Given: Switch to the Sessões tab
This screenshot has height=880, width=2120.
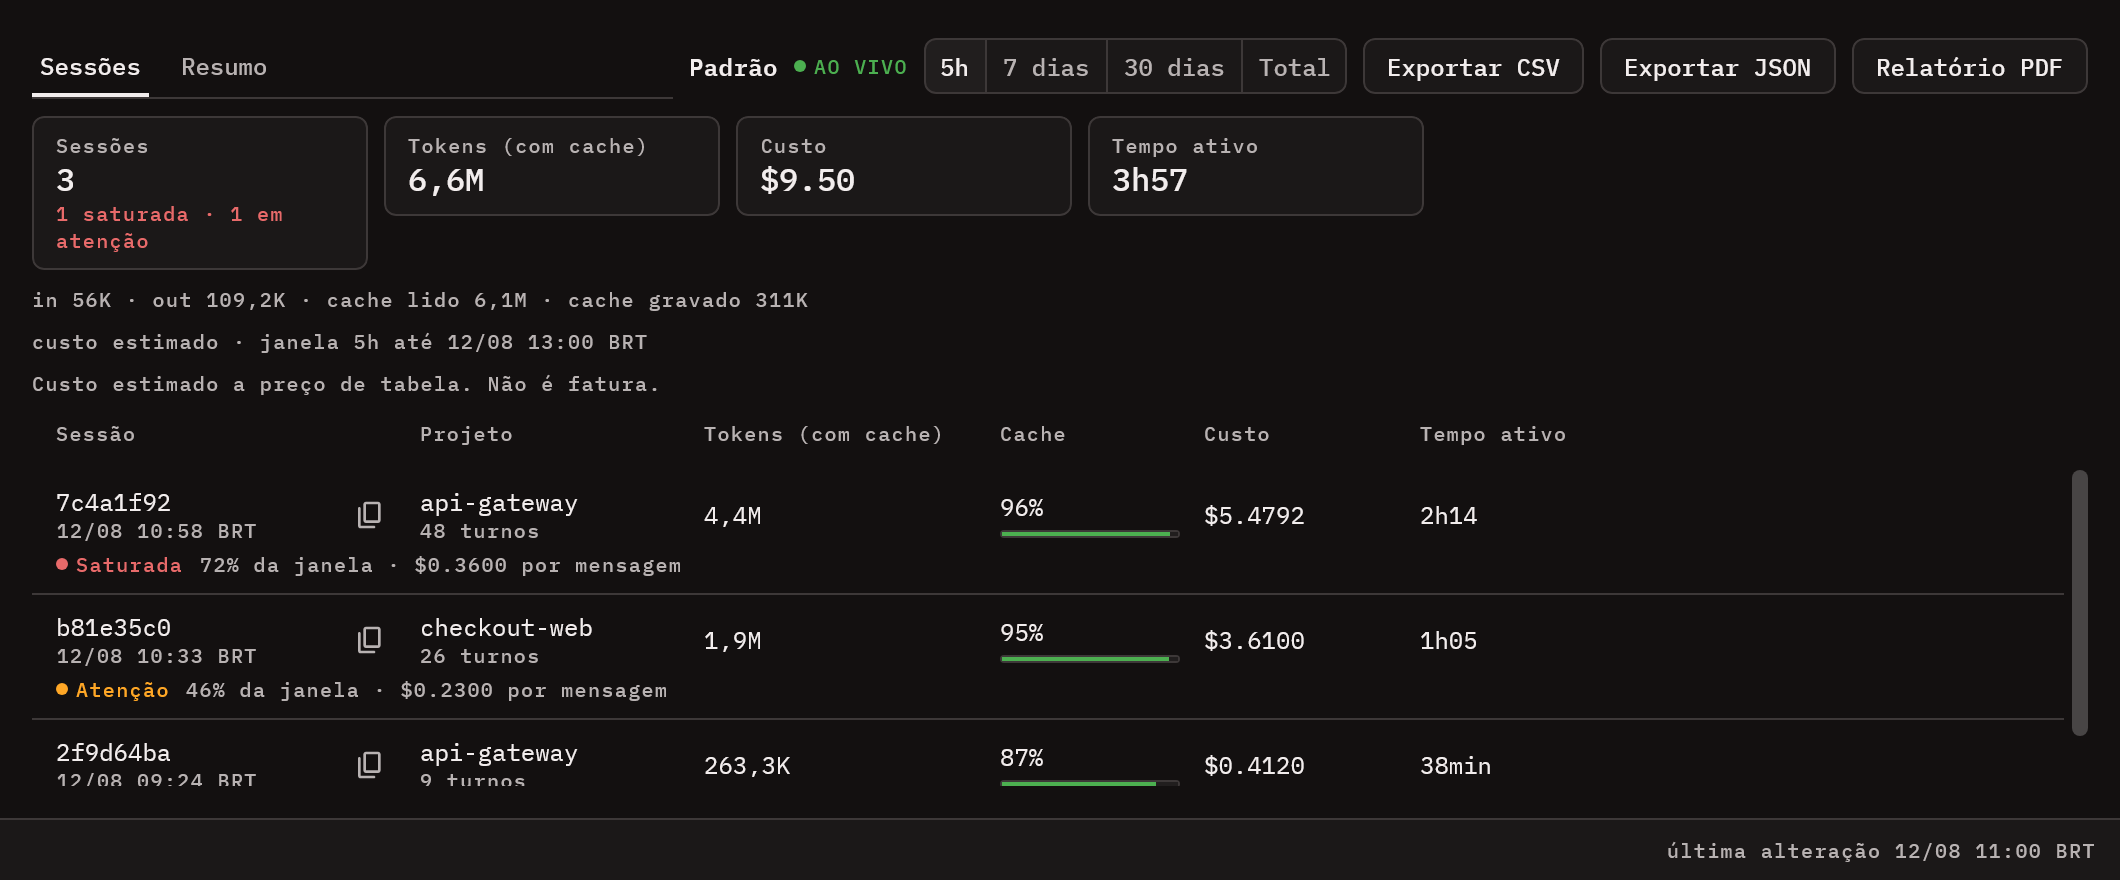Looking at the screenshot, I should coord(90,67).
